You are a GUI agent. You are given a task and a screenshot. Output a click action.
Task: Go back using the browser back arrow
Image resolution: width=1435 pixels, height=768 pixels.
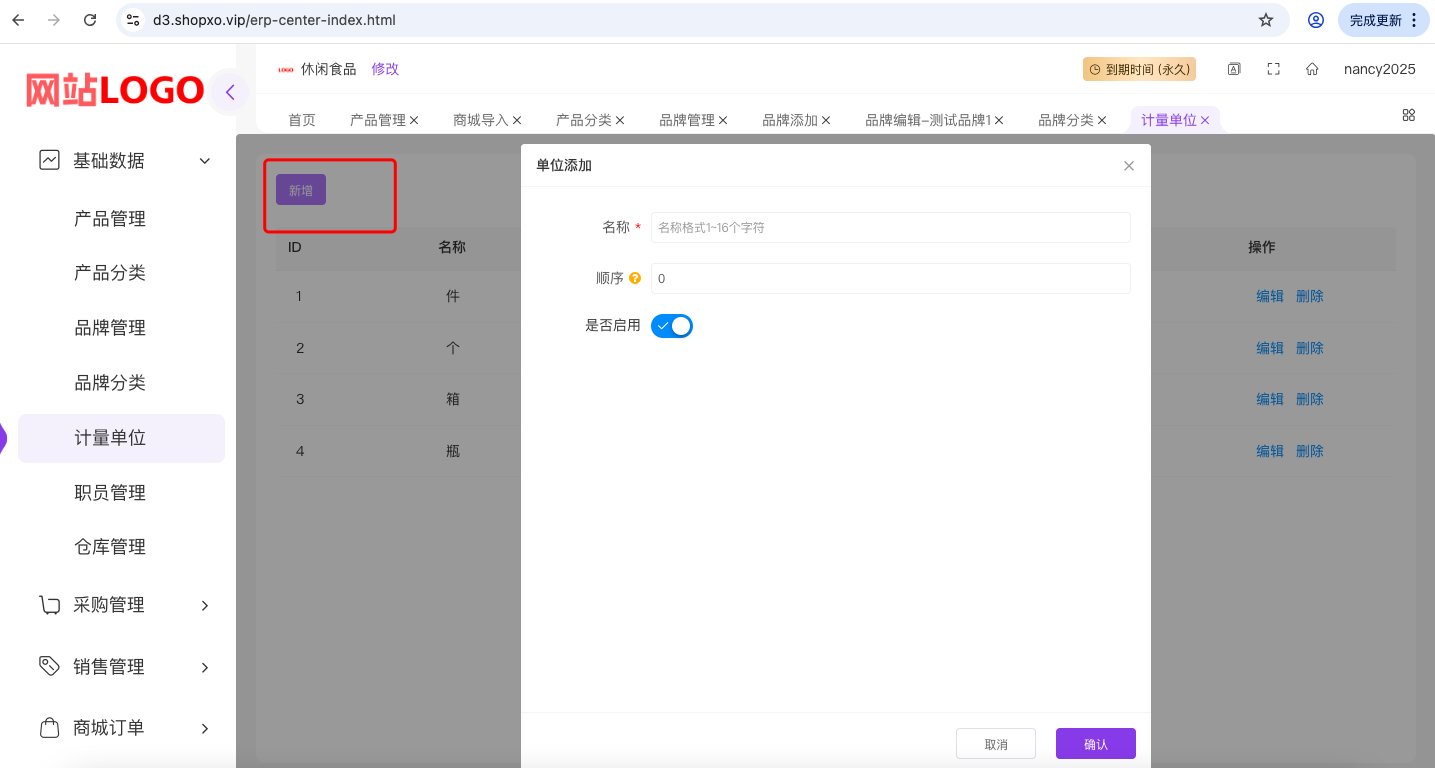click(18, 20)
